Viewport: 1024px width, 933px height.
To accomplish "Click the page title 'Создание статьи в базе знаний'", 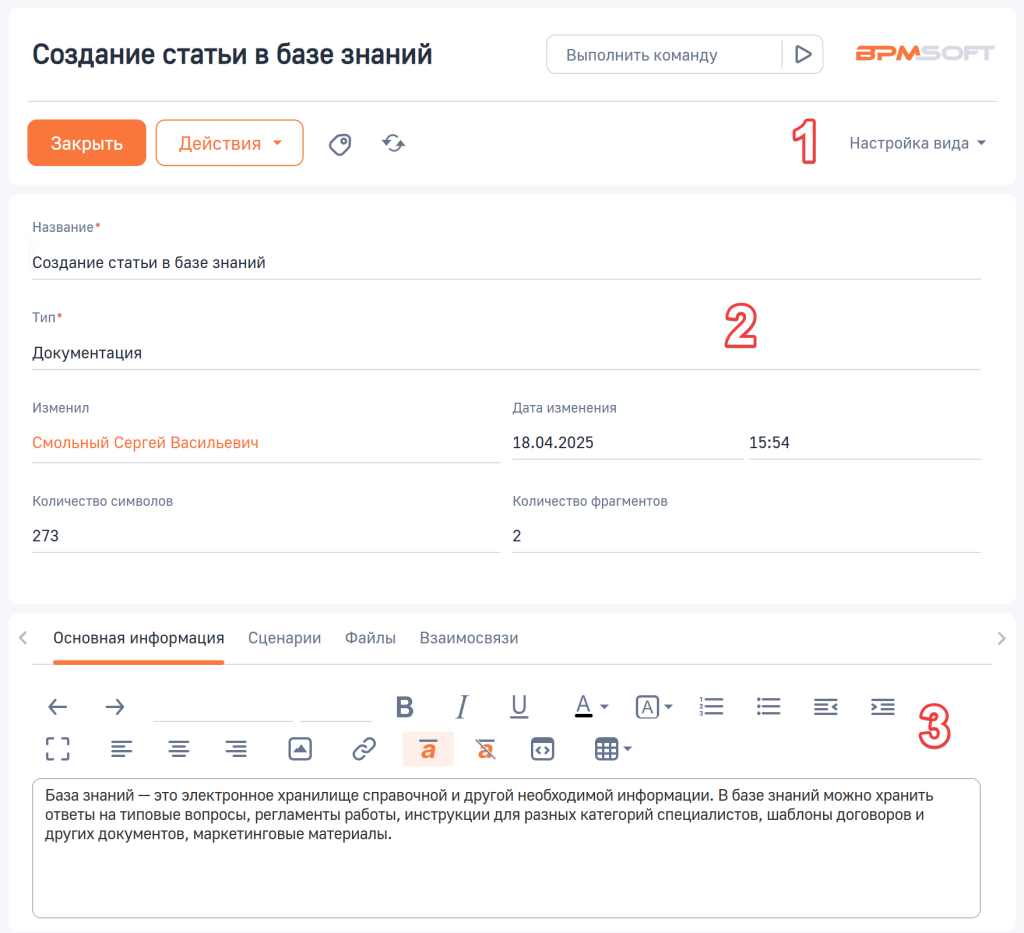I will pos(232,54).
